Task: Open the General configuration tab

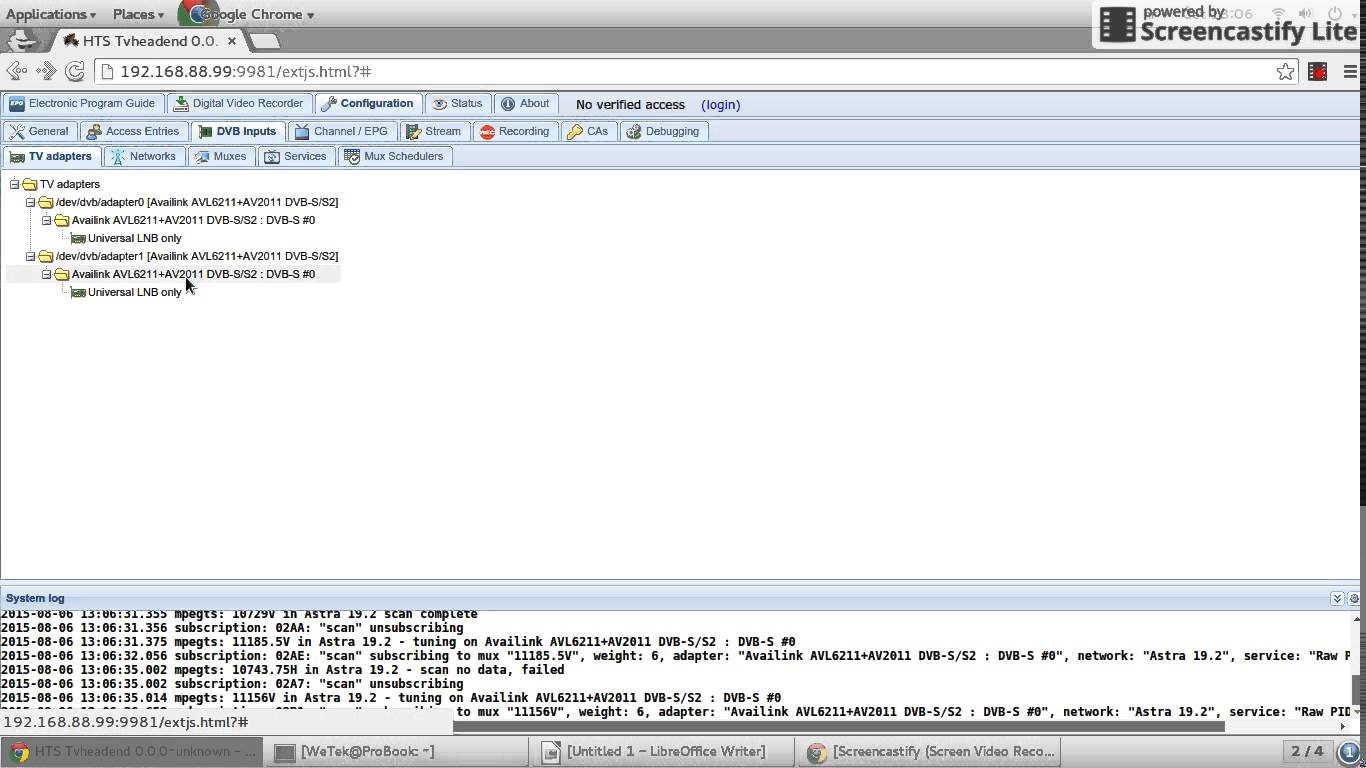Action: tap(39, 131)
